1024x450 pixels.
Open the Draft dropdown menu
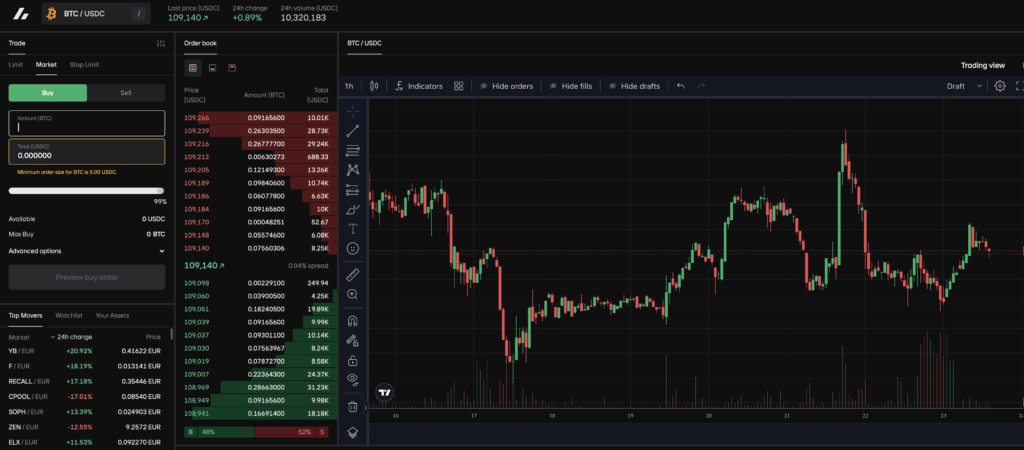point(962,86)
